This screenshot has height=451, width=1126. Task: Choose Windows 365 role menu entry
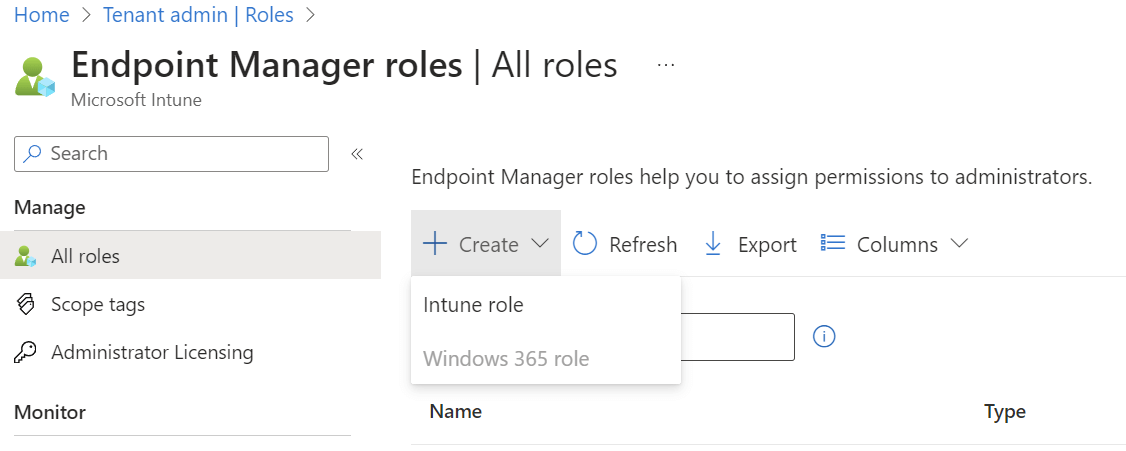506,358
